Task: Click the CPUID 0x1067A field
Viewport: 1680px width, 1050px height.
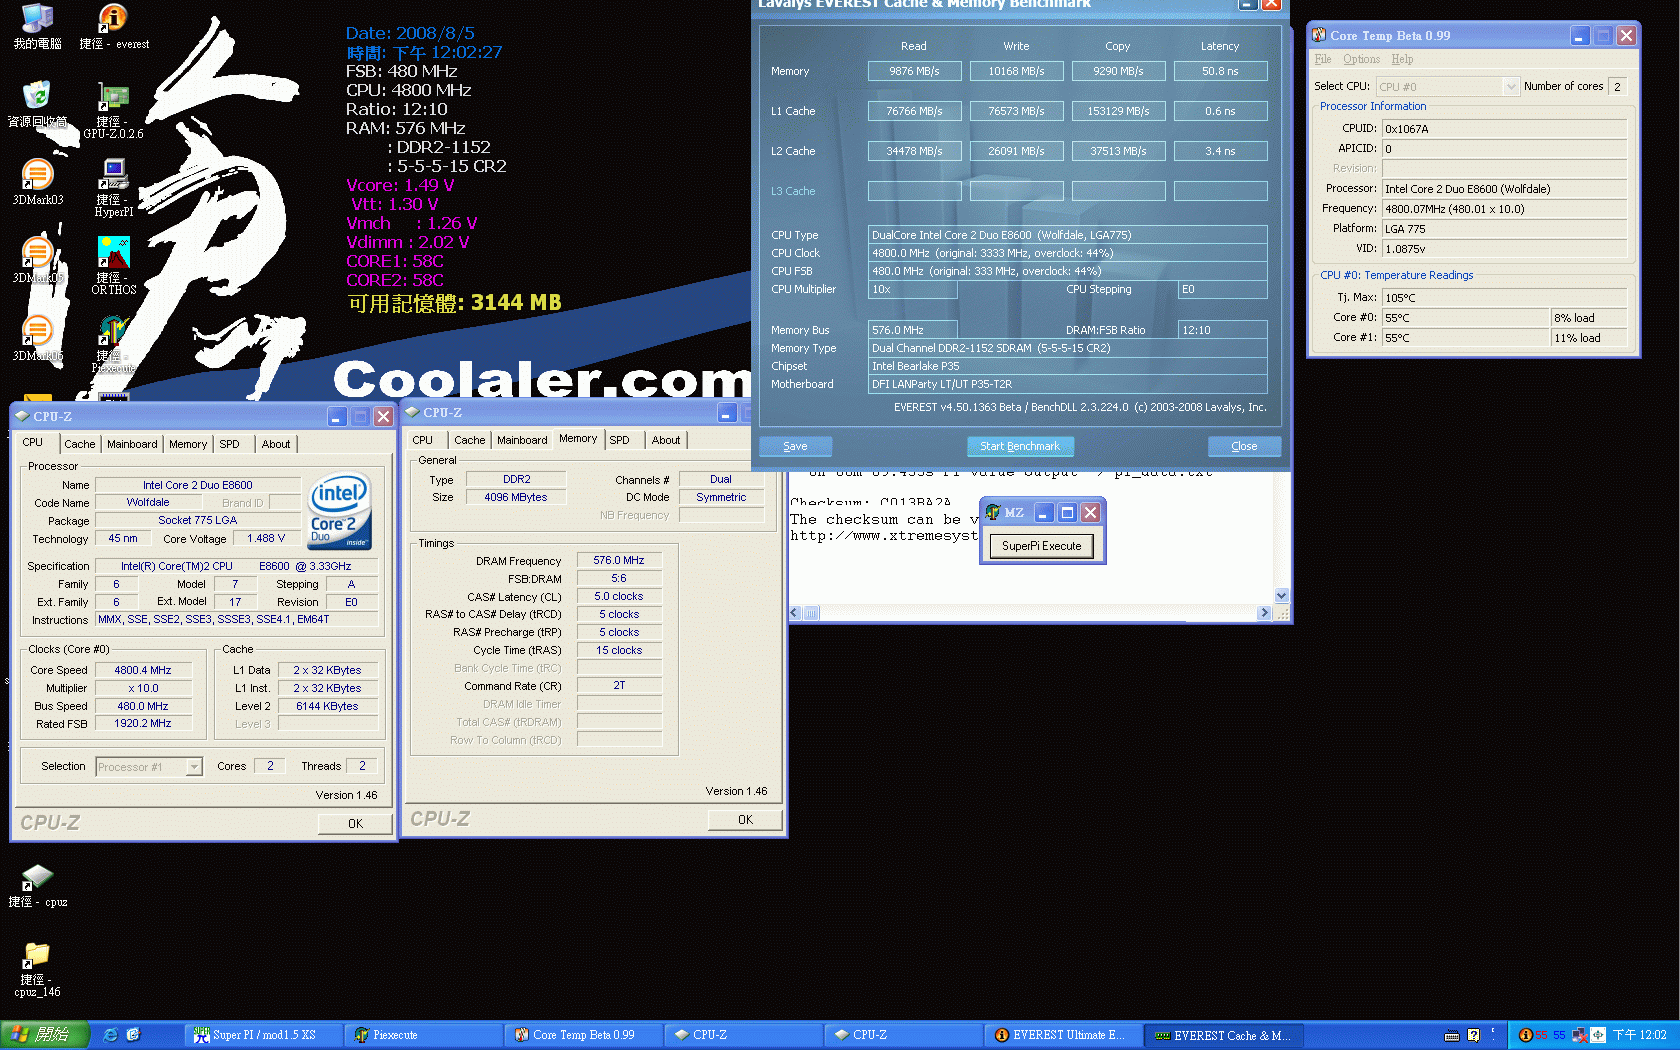Action: pyautogui.click(x=1504, y=129)
